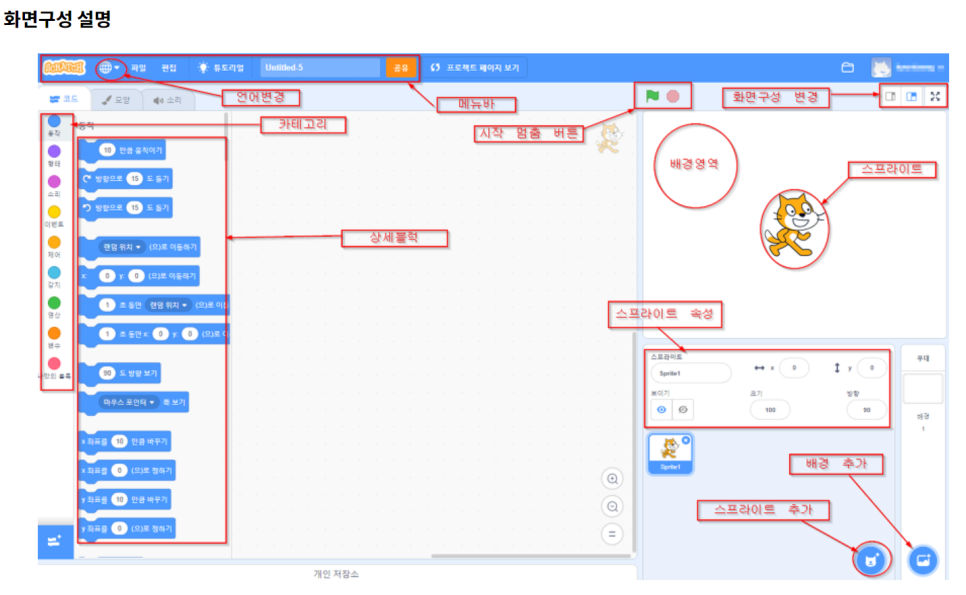Click the orange 공유 share button
The height and width of the screenshot is (595, 966).
tap(401, 68)
